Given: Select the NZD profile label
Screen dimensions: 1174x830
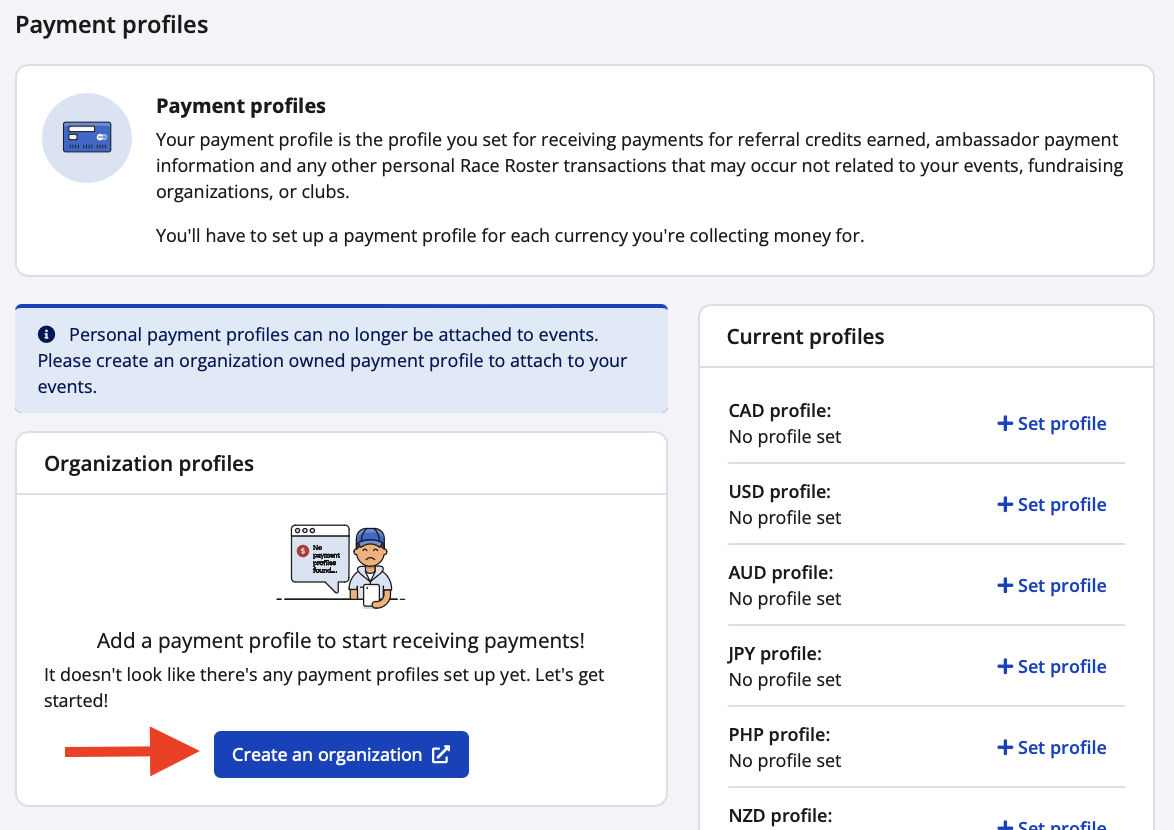Looking at the screenshot, I should click(780, 816).
